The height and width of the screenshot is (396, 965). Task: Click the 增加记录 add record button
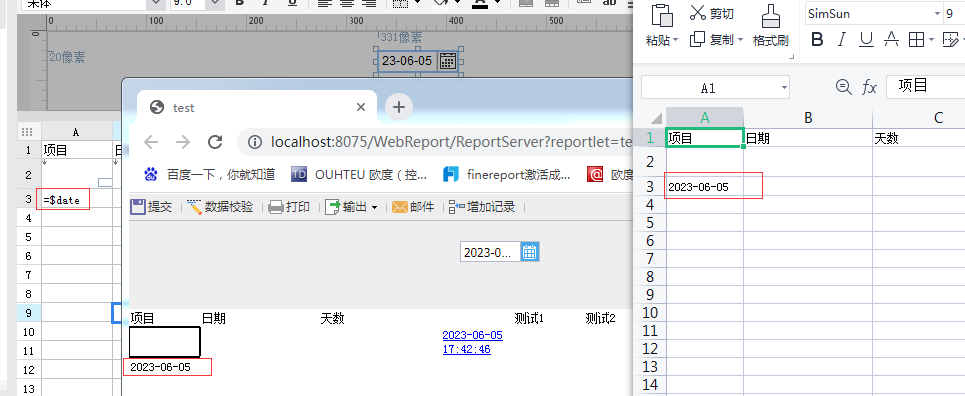click(482, 207)
